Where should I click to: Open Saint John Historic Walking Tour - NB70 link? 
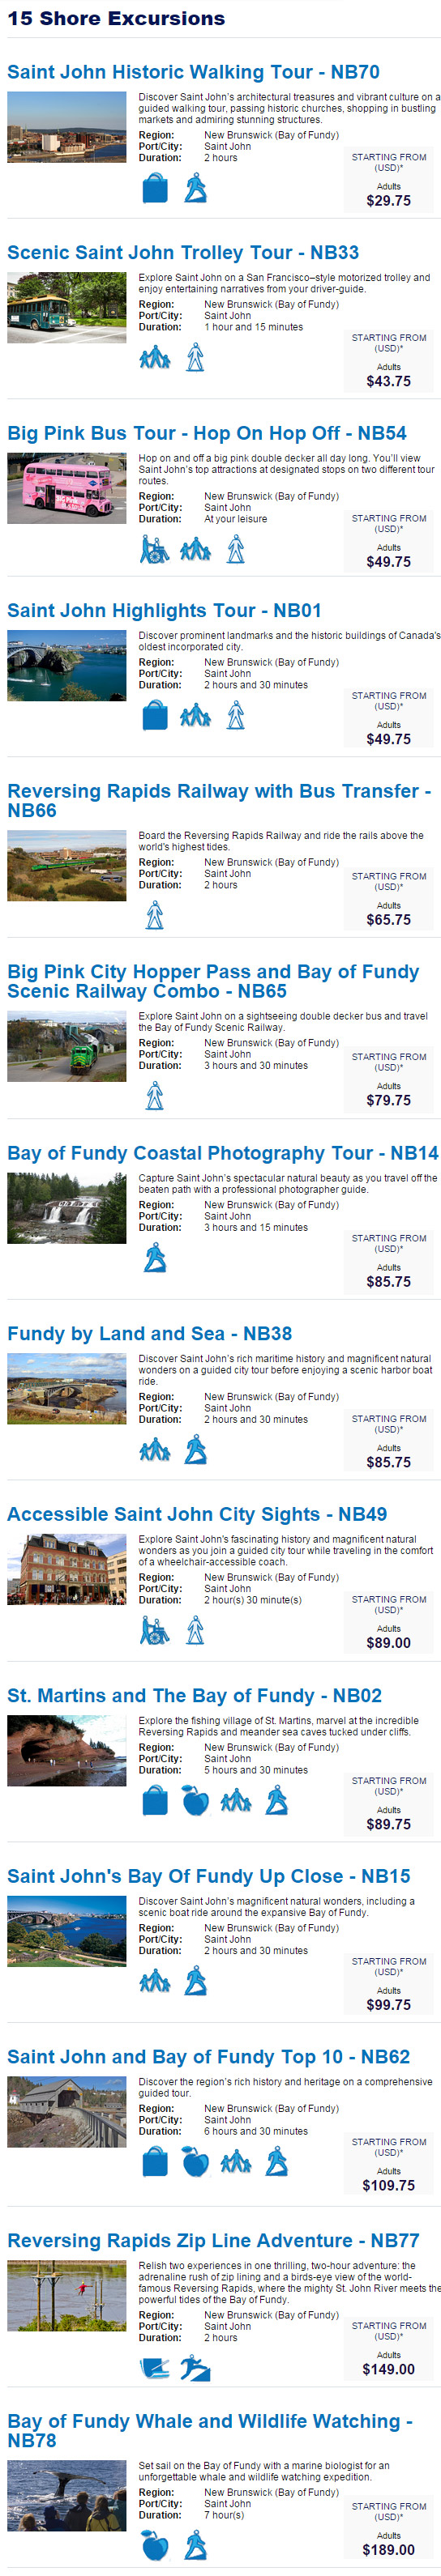193,72
